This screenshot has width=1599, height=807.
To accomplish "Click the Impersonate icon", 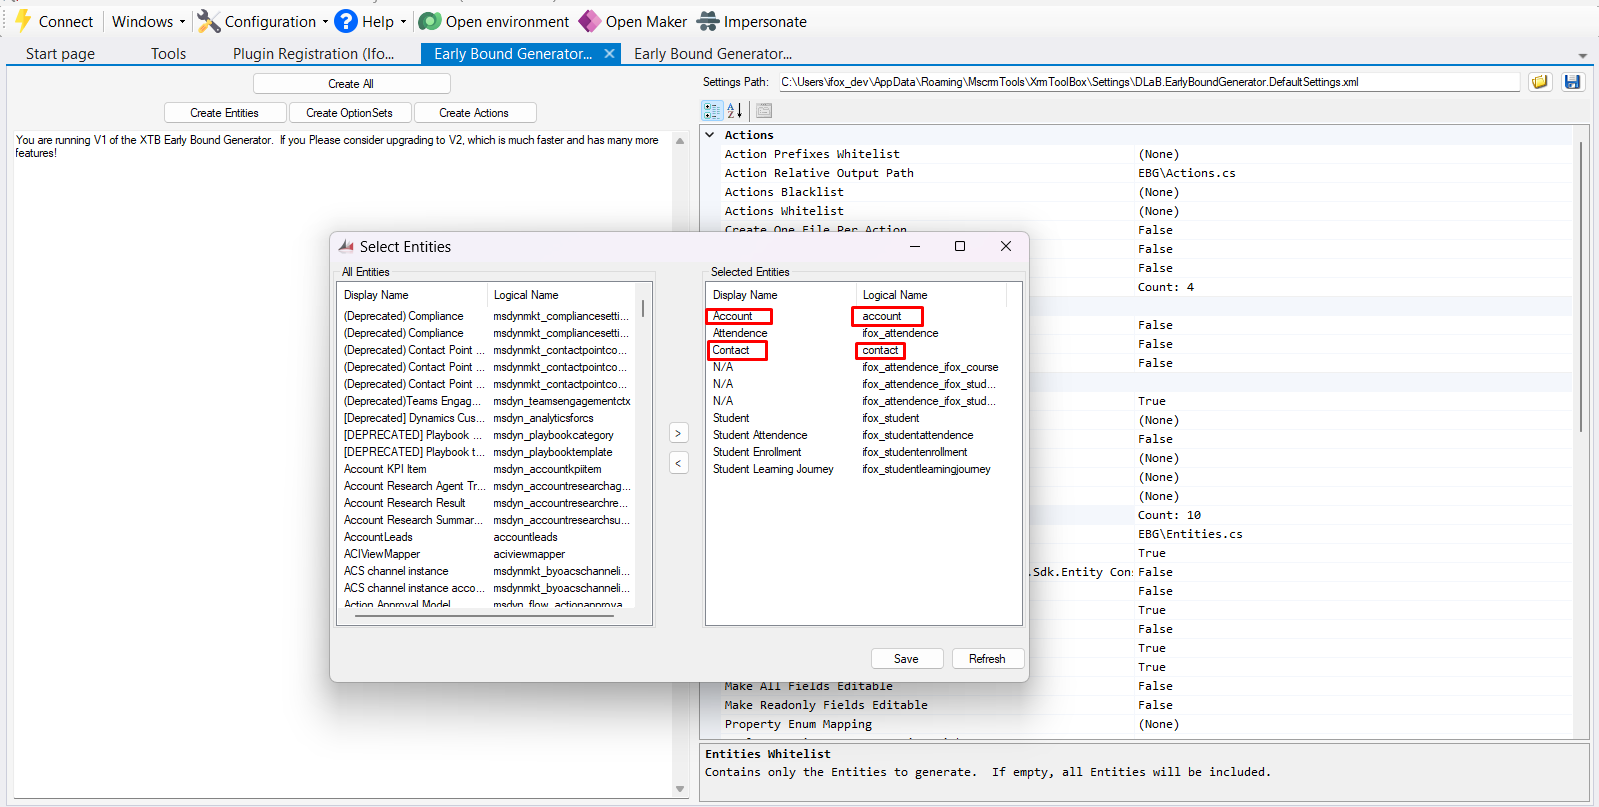I will point(708,21).
